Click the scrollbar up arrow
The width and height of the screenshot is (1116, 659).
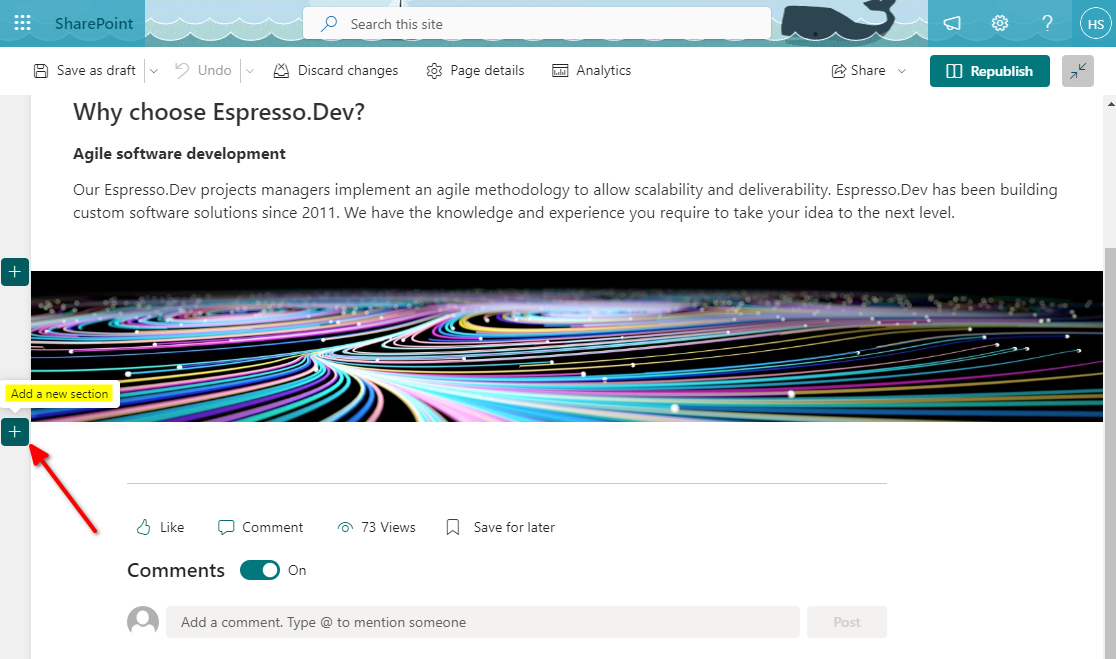pyautogui.click(x=1110, y=104)
